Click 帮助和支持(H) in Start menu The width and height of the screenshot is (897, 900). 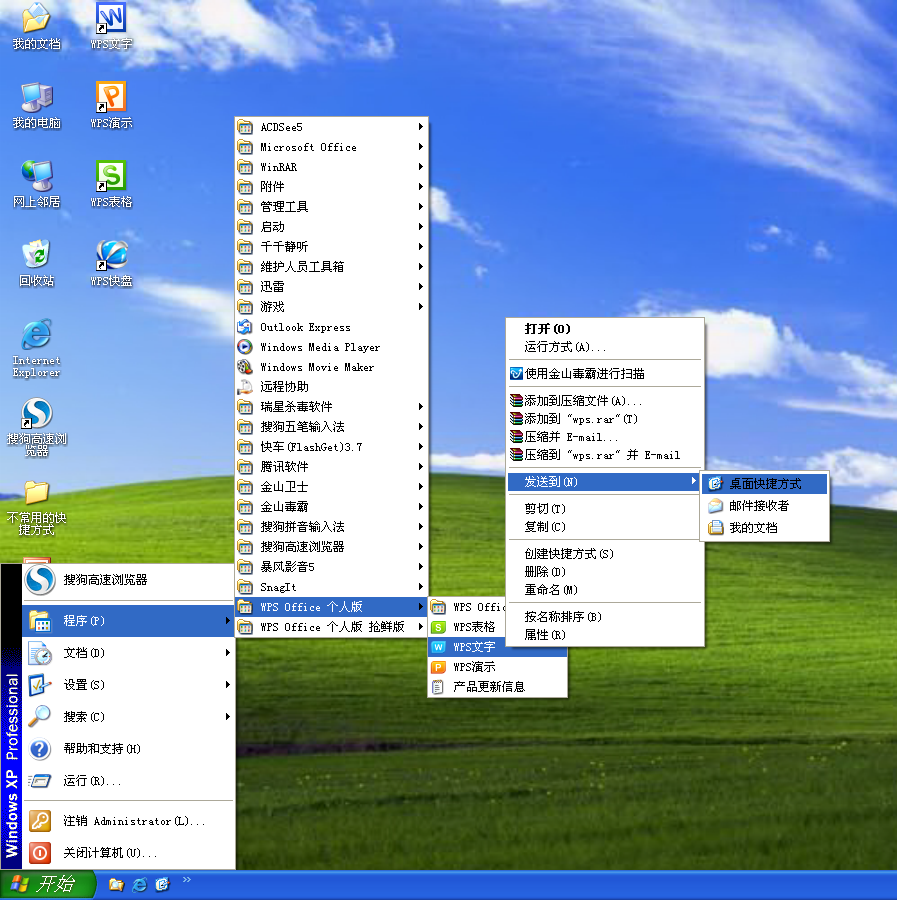tap(128, 749)
